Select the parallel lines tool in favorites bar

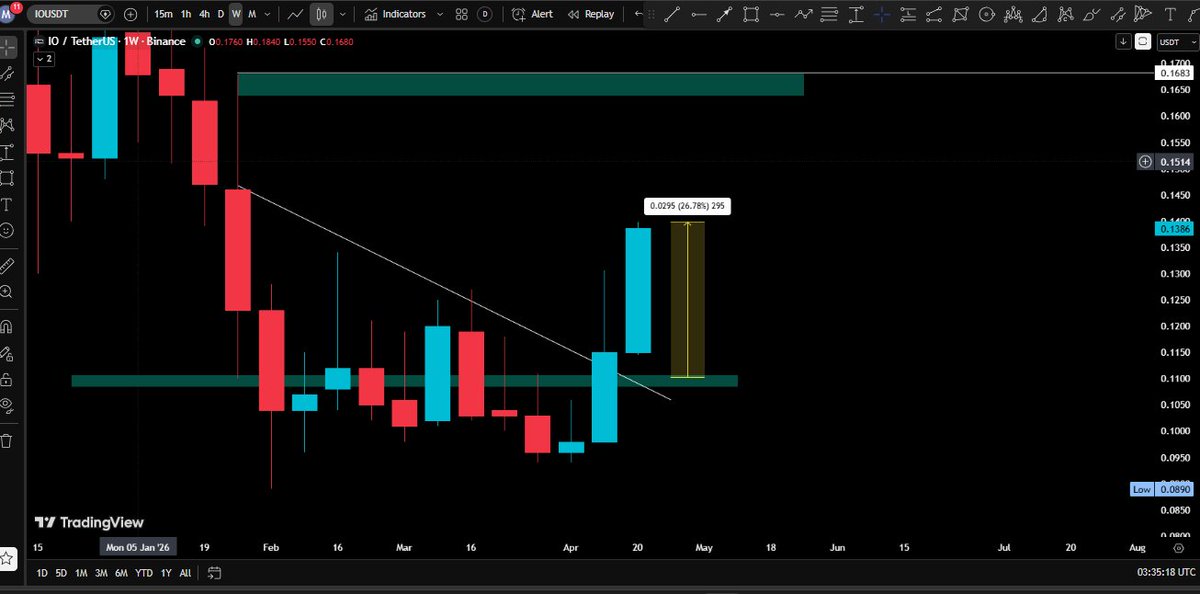[829, 14]
